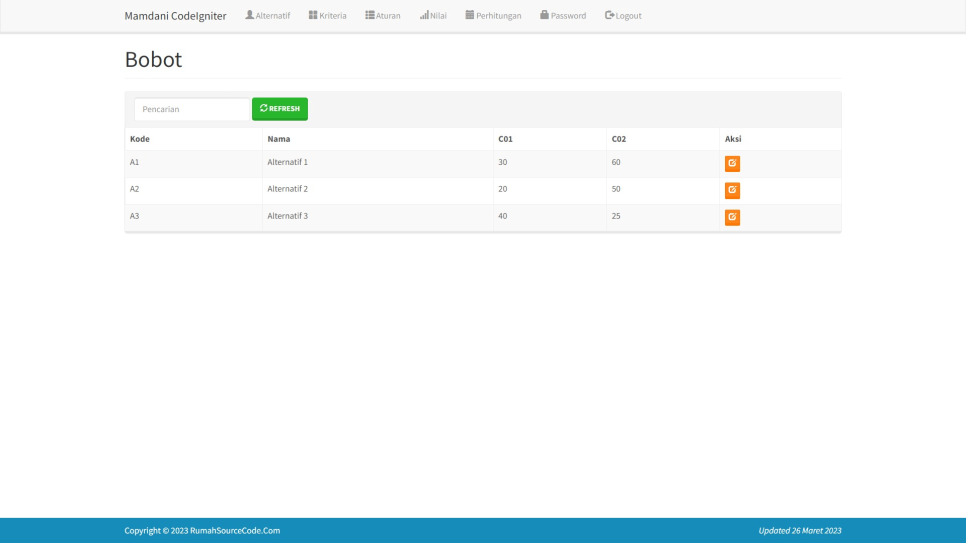Open the Perhitungan page
Image resolution: width=966 pixels, height=543 pixels.
[493, 15]
